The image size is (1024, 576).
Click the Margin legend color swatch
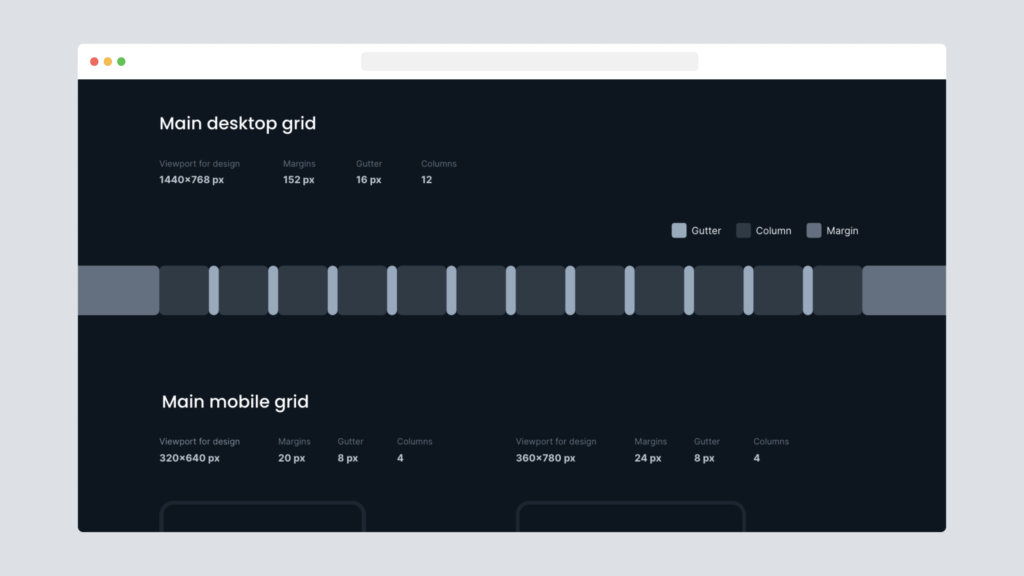[x=814, y=231]
